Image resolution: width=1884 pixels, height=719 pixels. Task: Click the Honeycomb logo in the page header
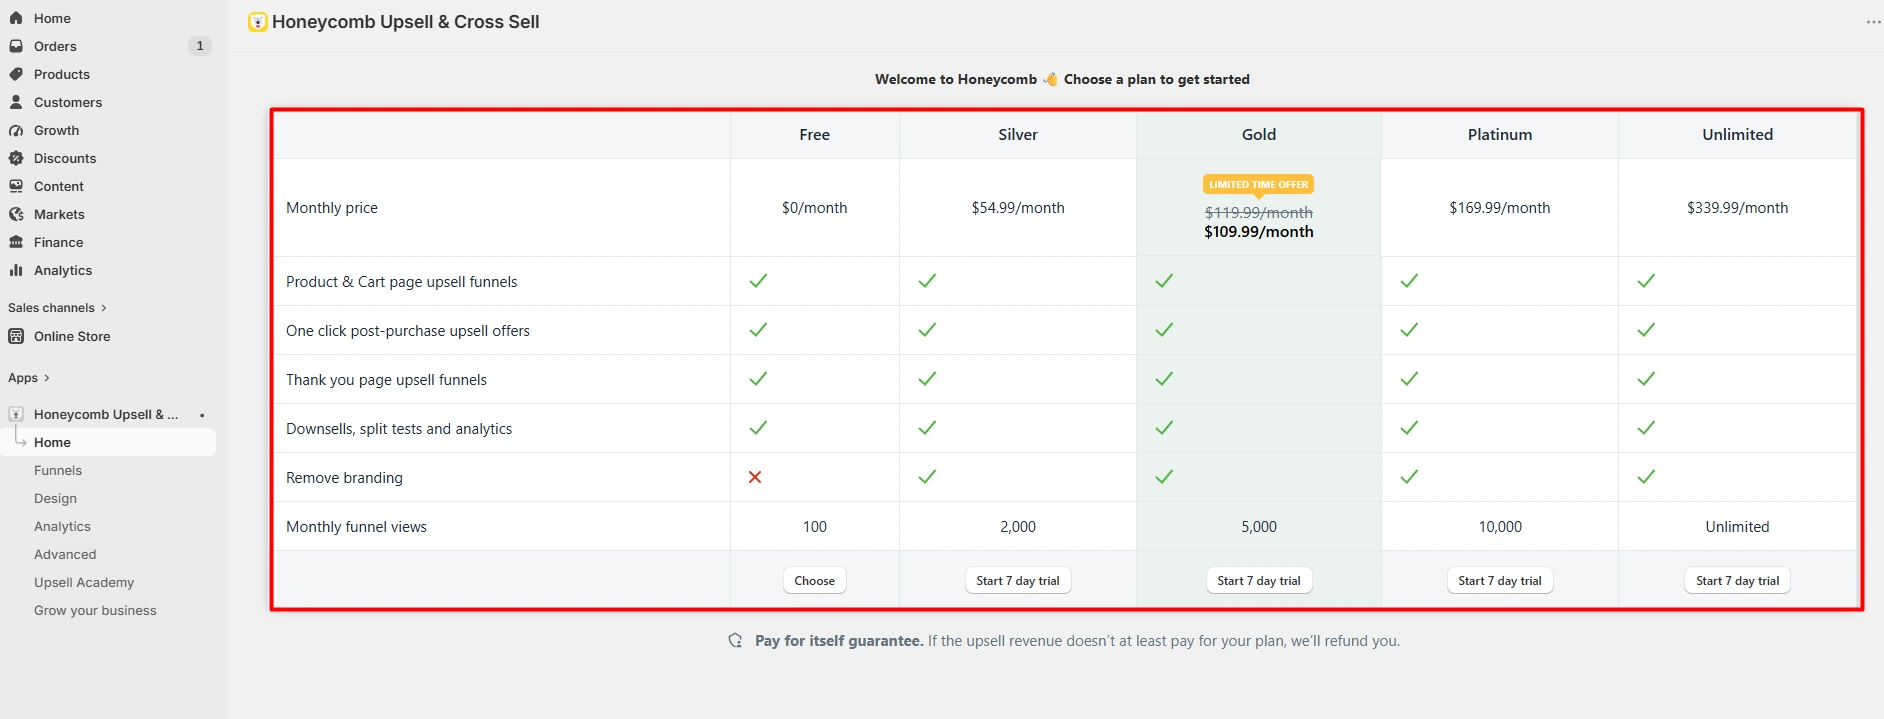click(258, 22)
